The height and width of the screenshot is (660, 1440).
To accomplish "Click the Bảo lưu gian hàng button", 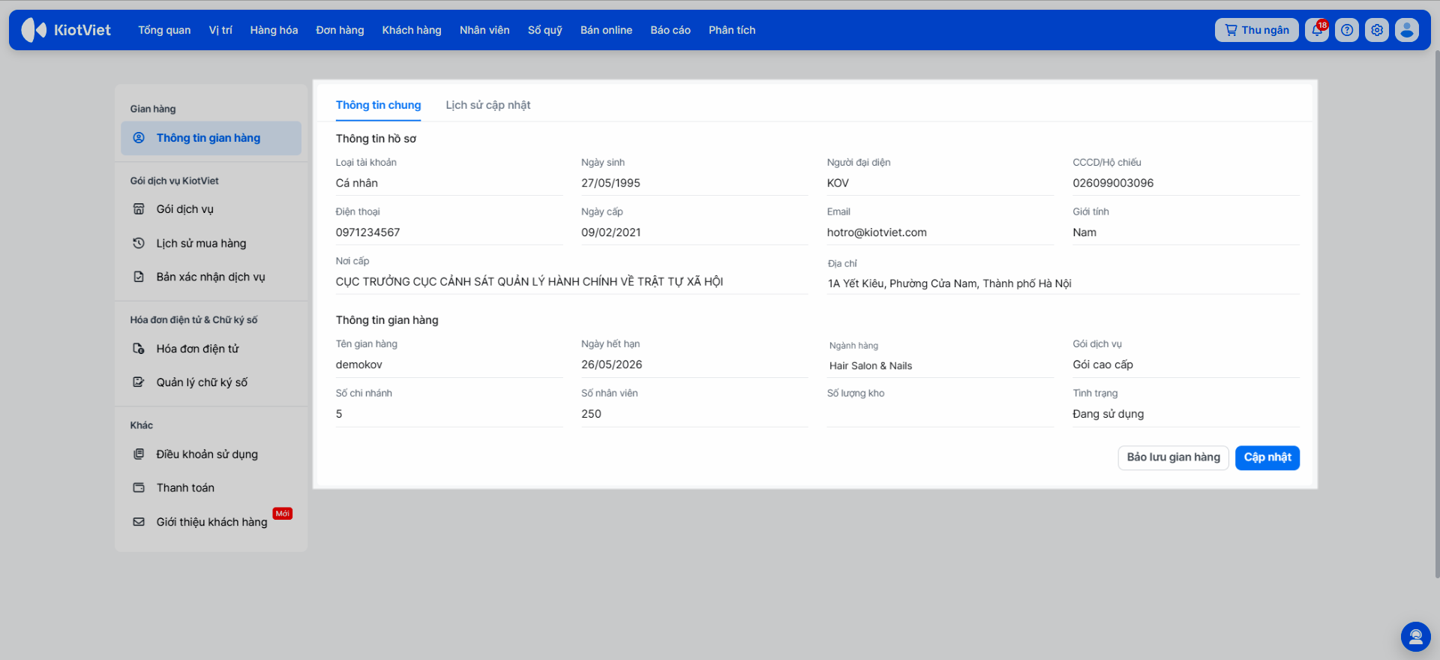I will coord(1173,457).
